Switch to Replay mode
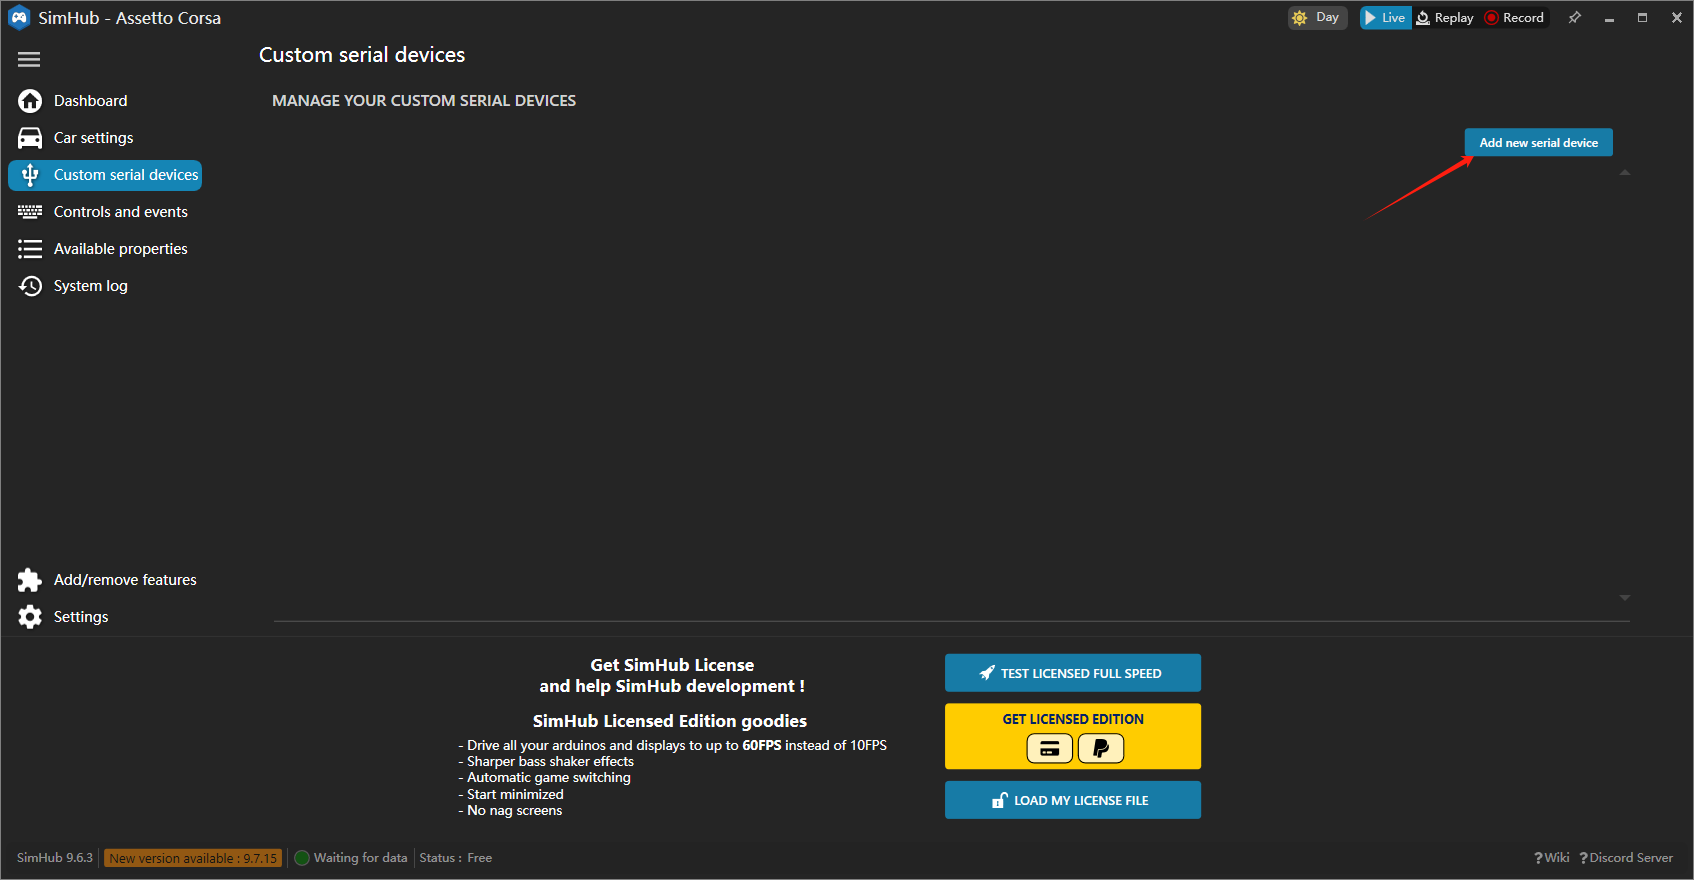The width and height of the screenshot is (1694, 880). pyautogui.click(x=1445, y=18)
